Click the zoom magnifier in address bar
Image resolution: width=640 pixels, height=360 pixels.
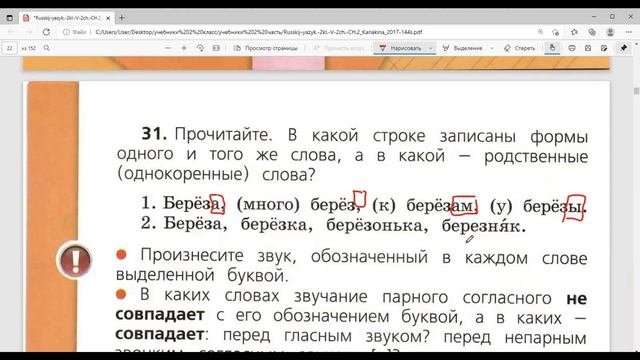click(x=540, y=32)
